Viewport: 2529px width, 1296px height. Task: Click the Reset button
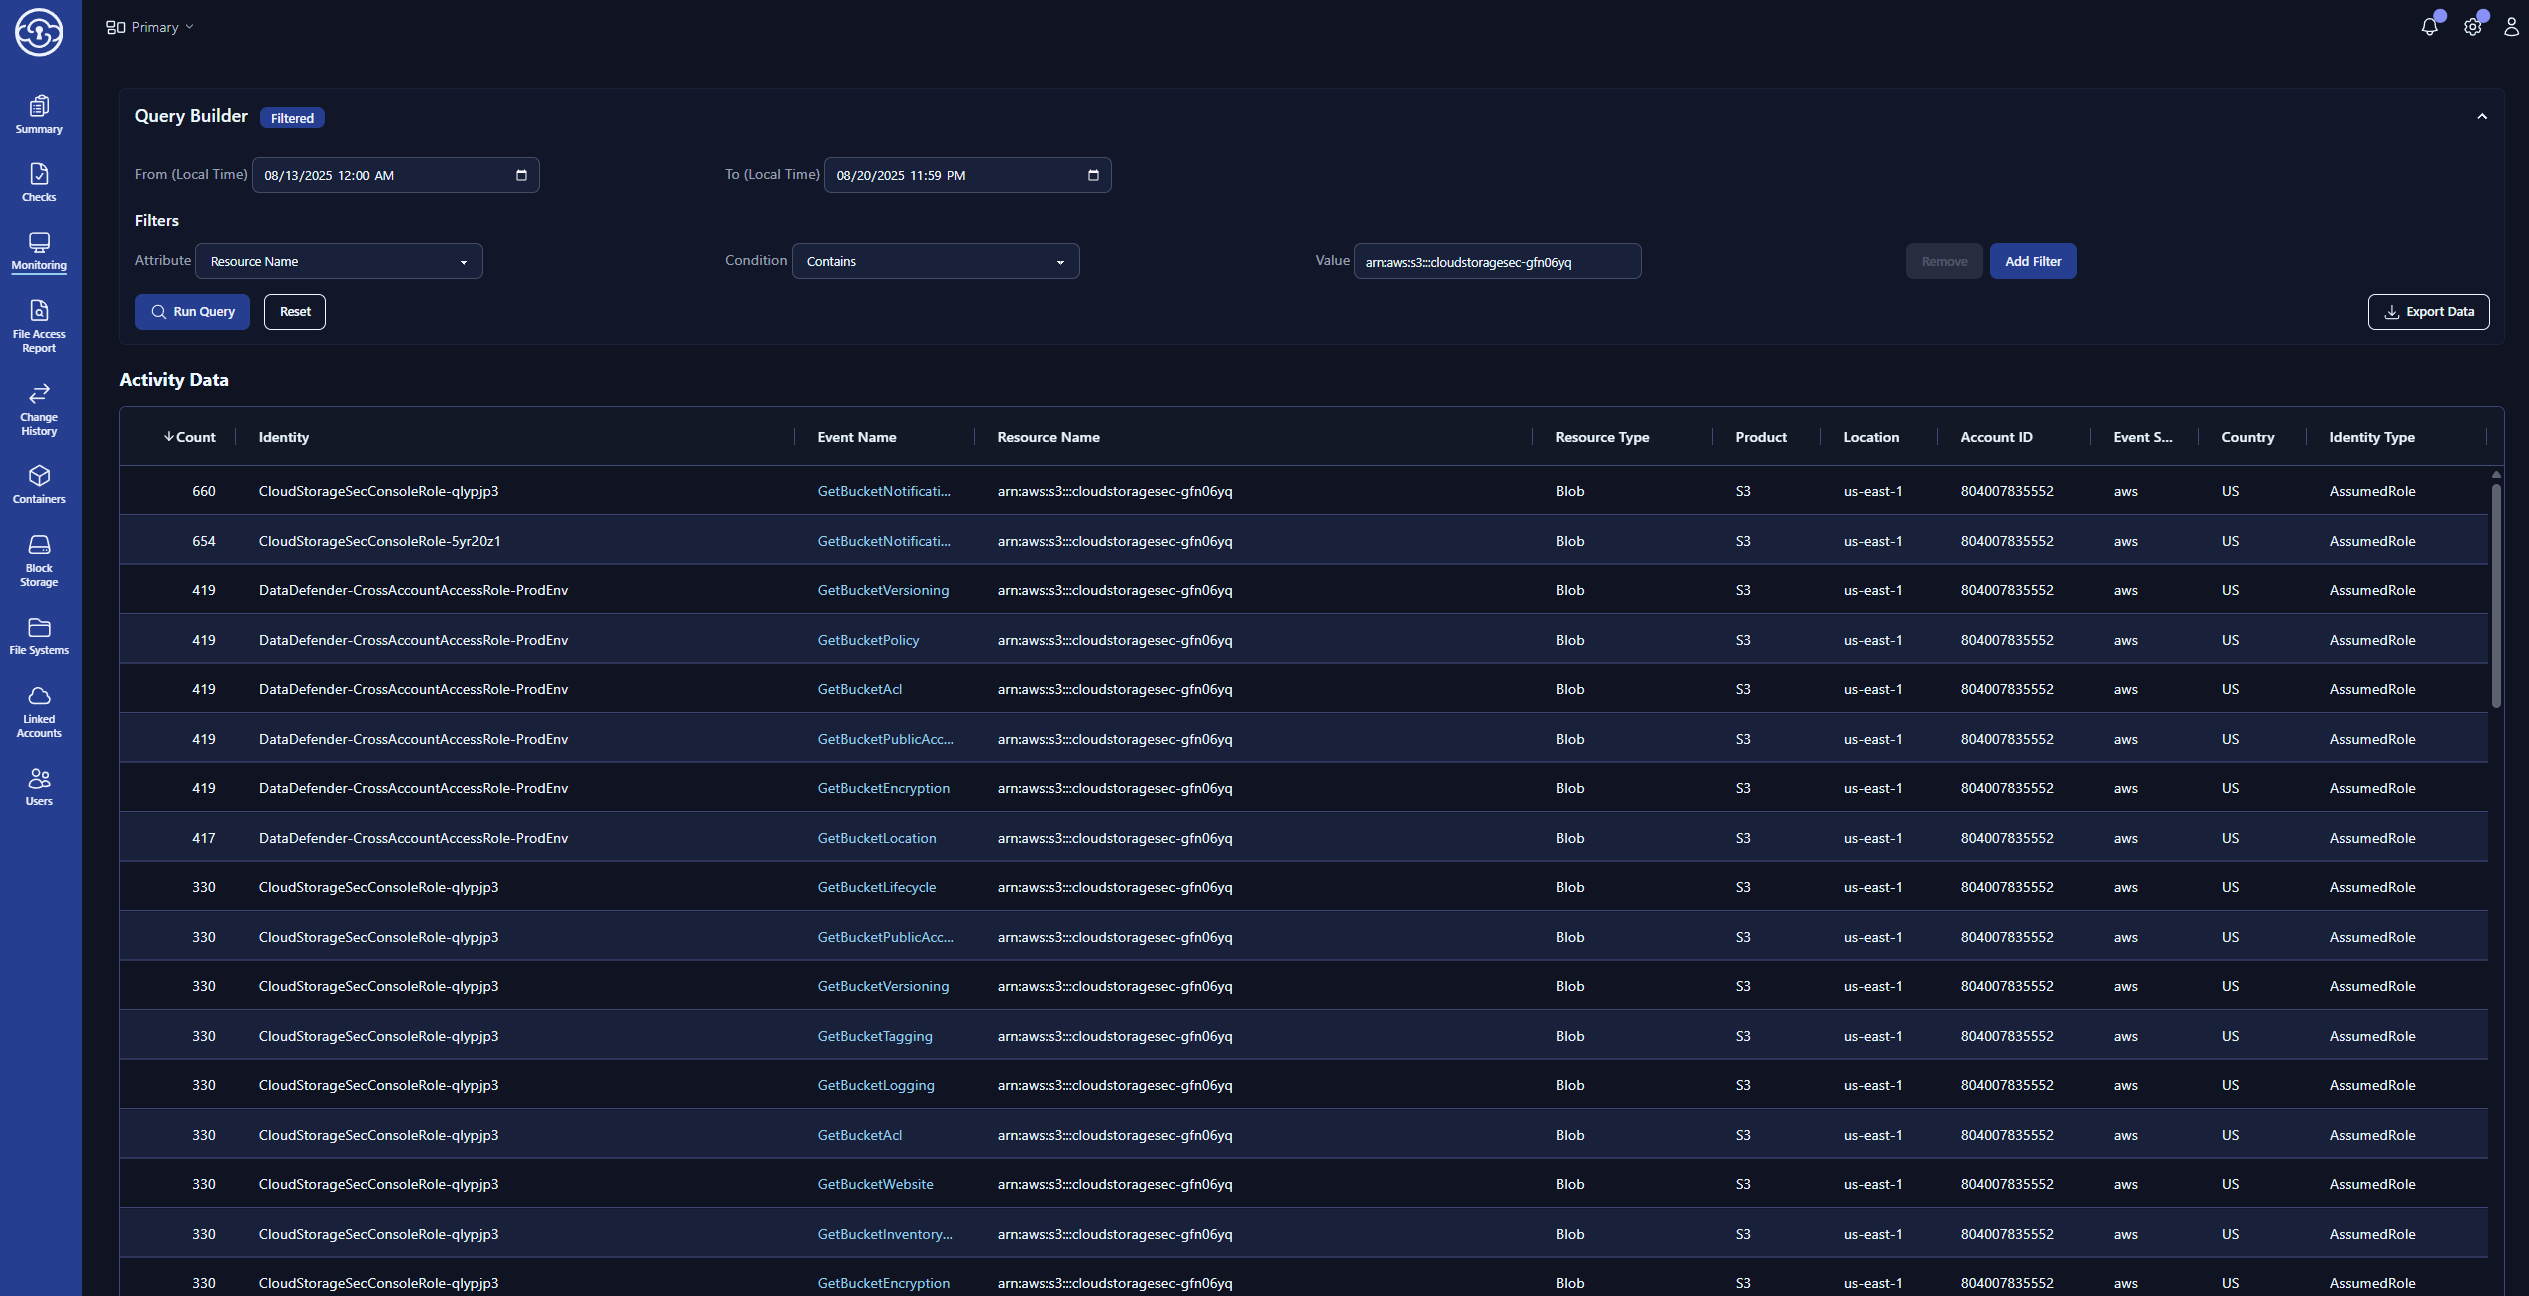pyautogui.click(x=295, y=312)
